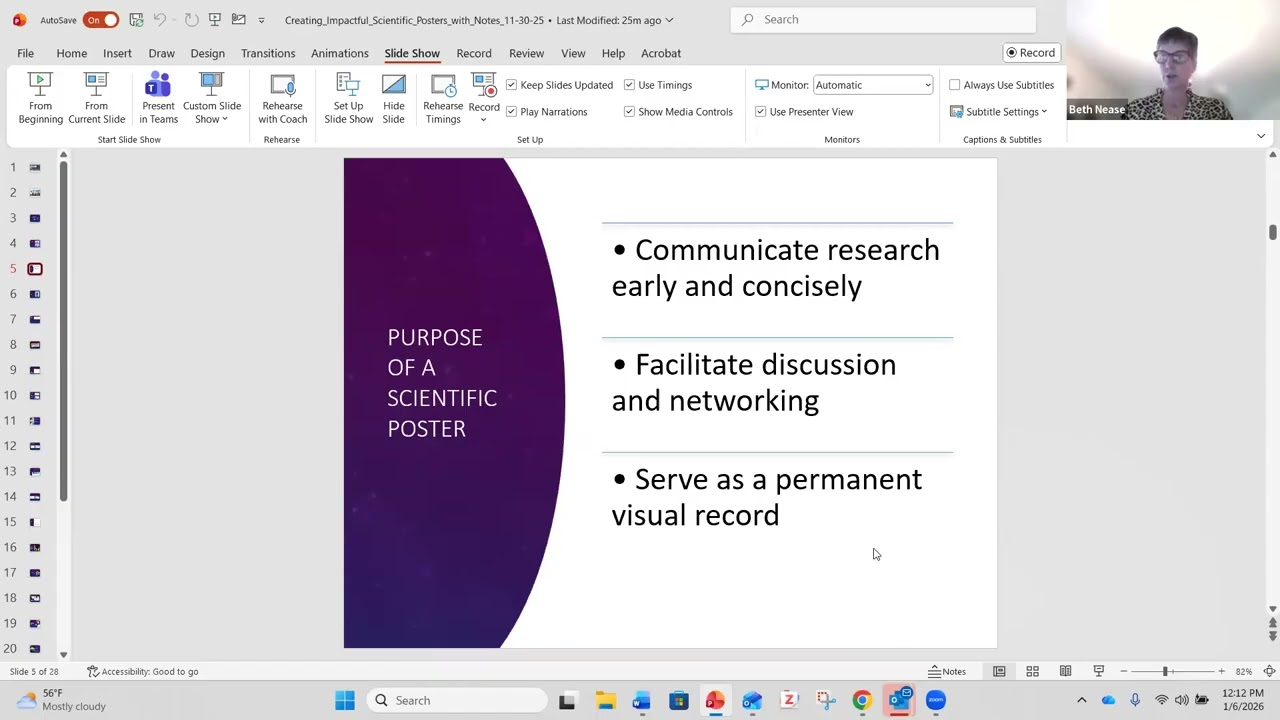The height and width of the screenshot is (720, 1280).
Task: Open the Design tab
Action: (207, 53)
